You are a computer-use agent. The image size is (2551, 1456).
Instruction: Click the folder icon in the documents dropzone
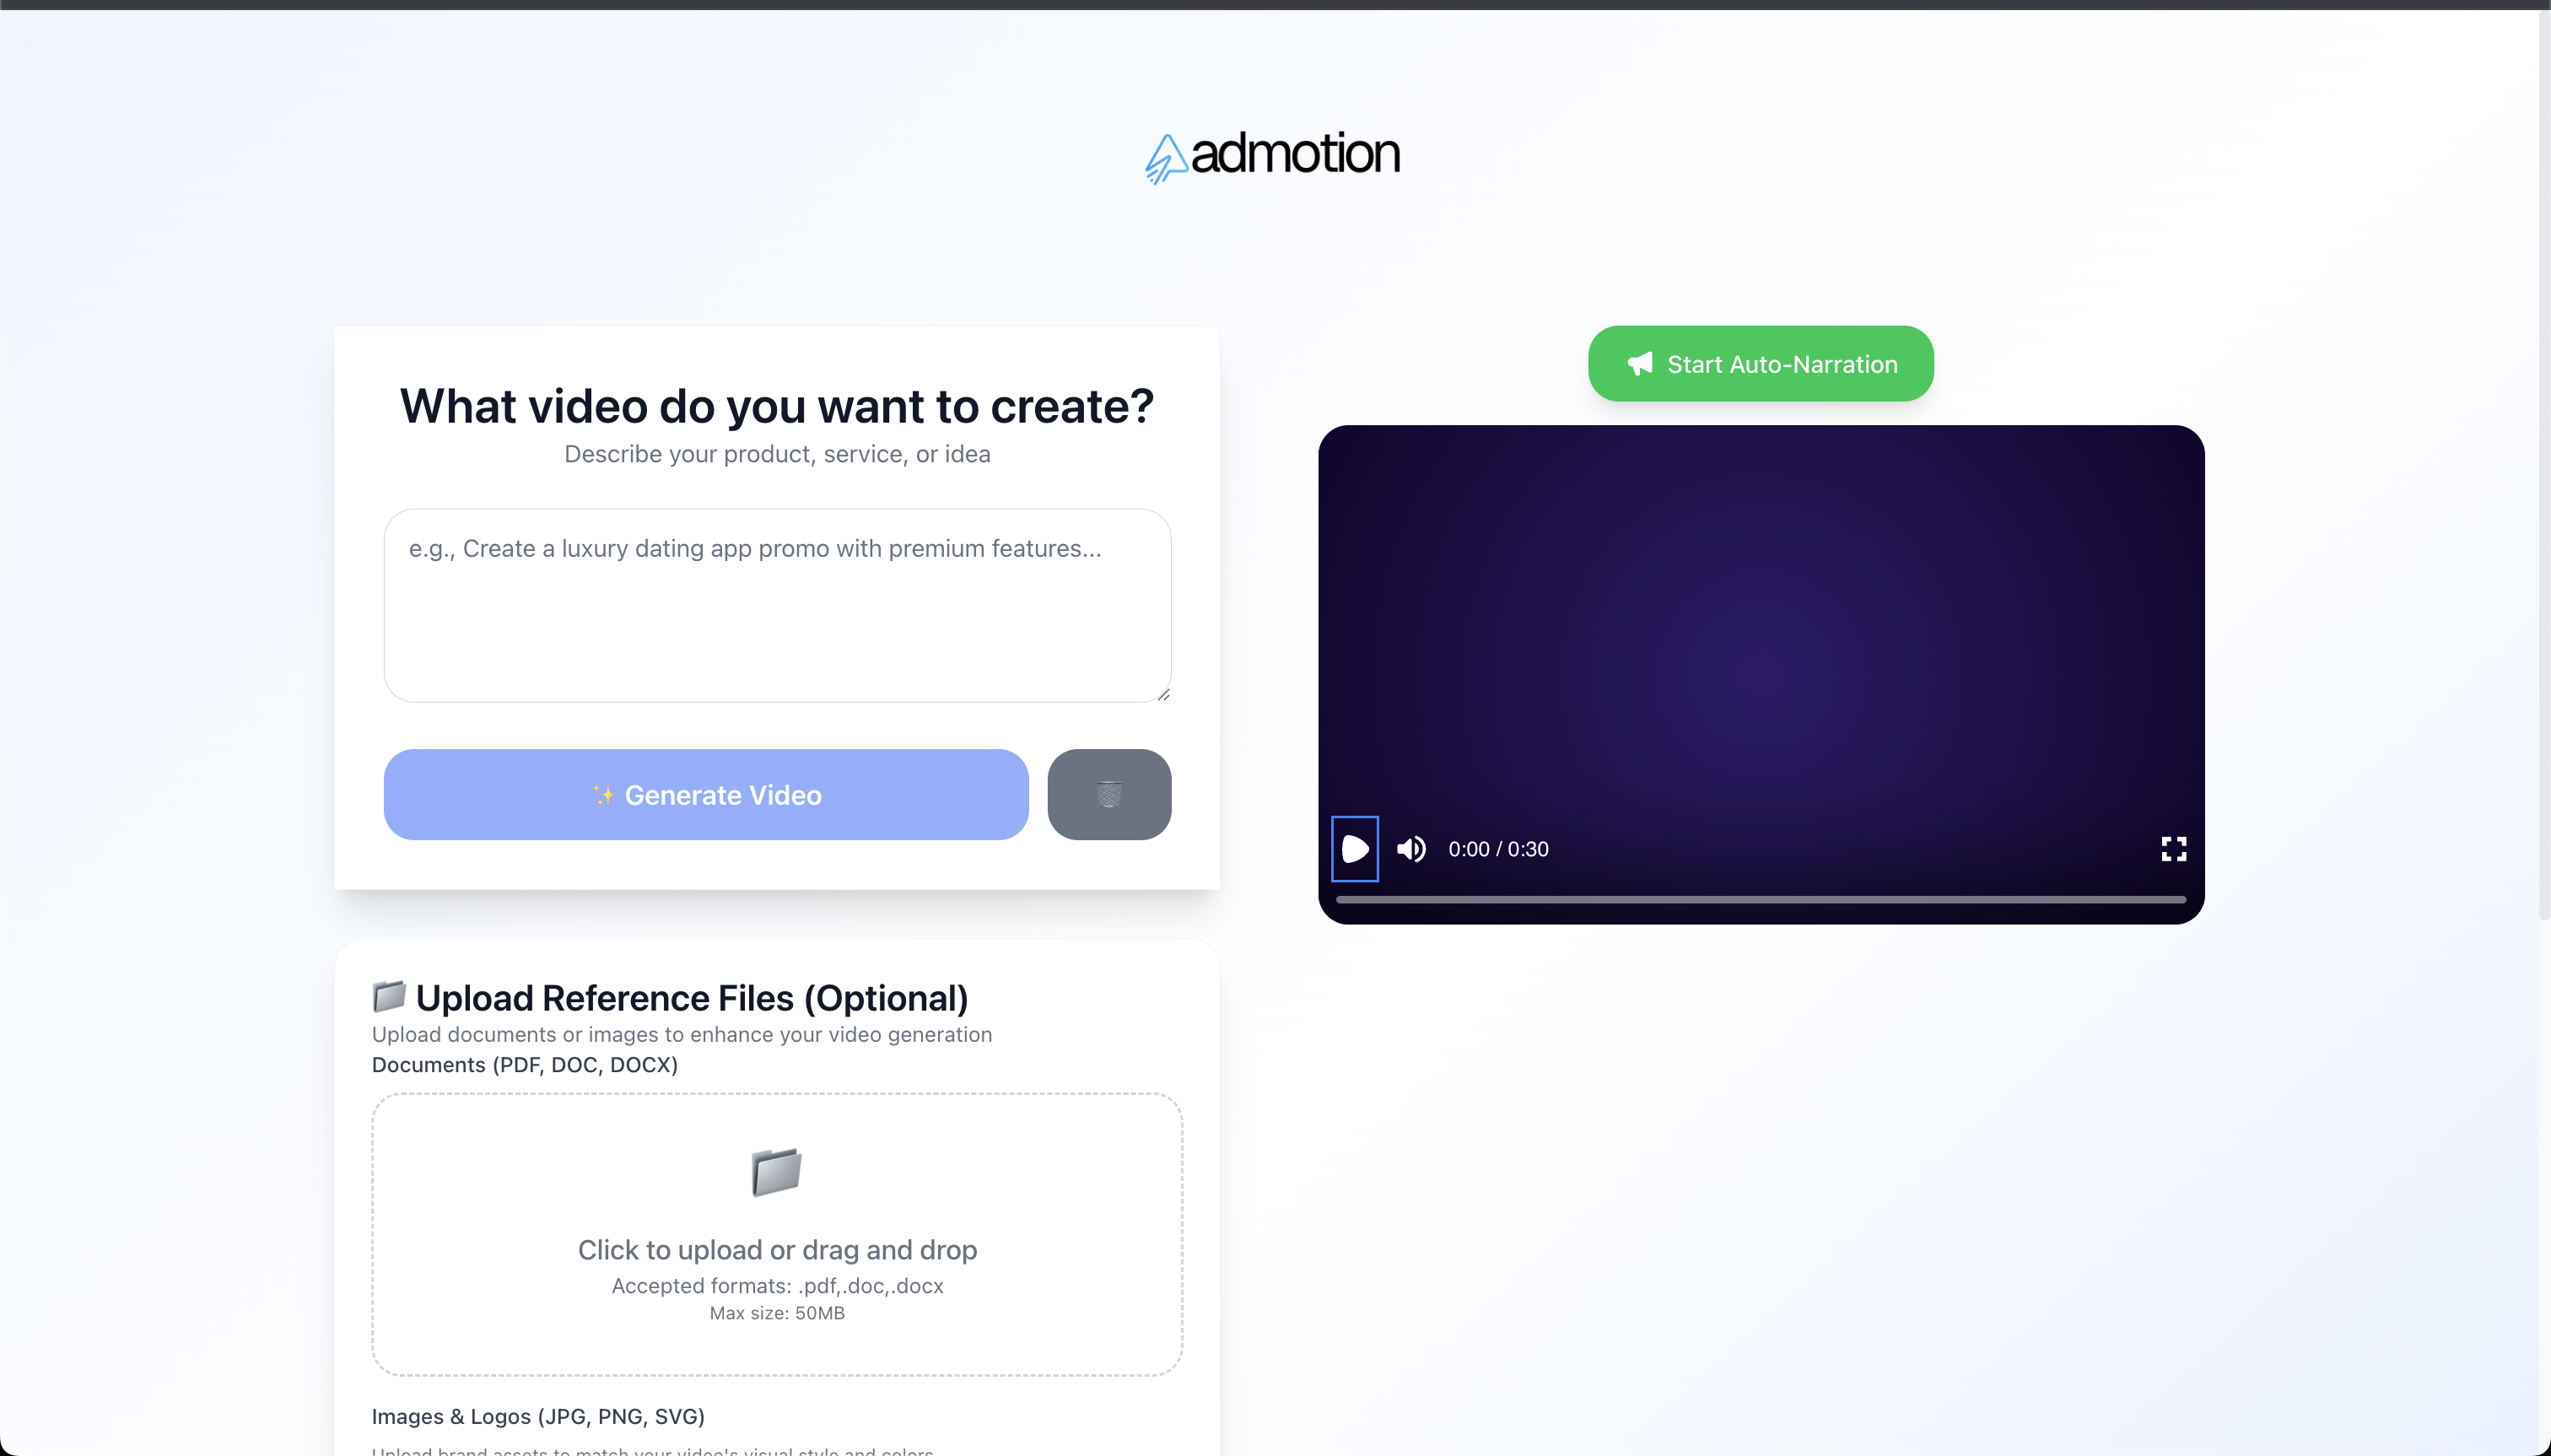(x=776, y=1172)
